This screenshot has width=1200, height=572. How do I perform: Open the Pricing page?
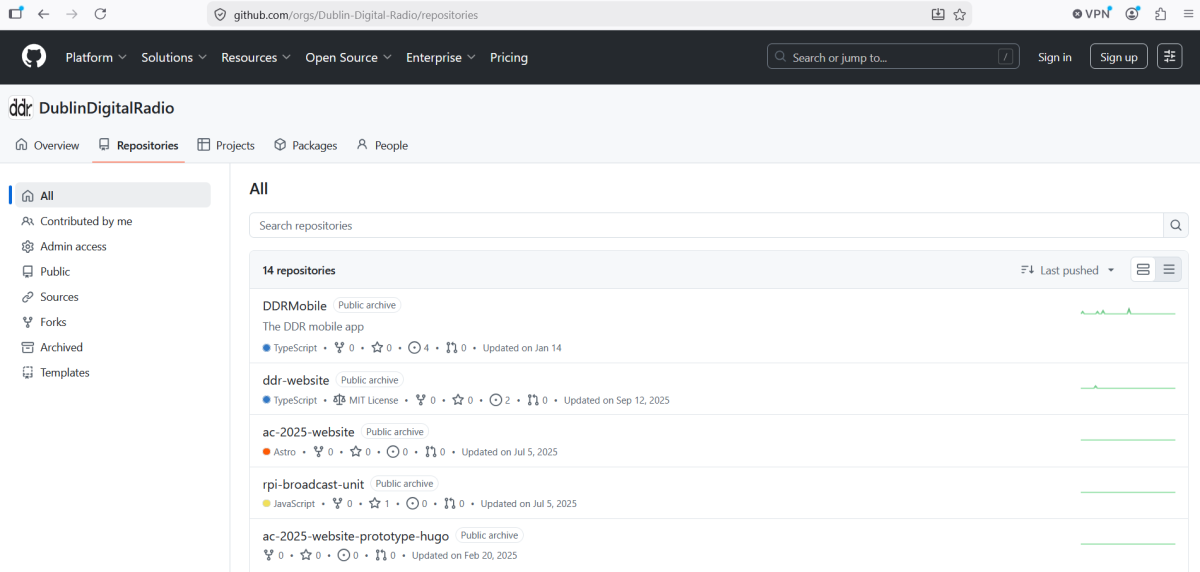coord(509,57)
